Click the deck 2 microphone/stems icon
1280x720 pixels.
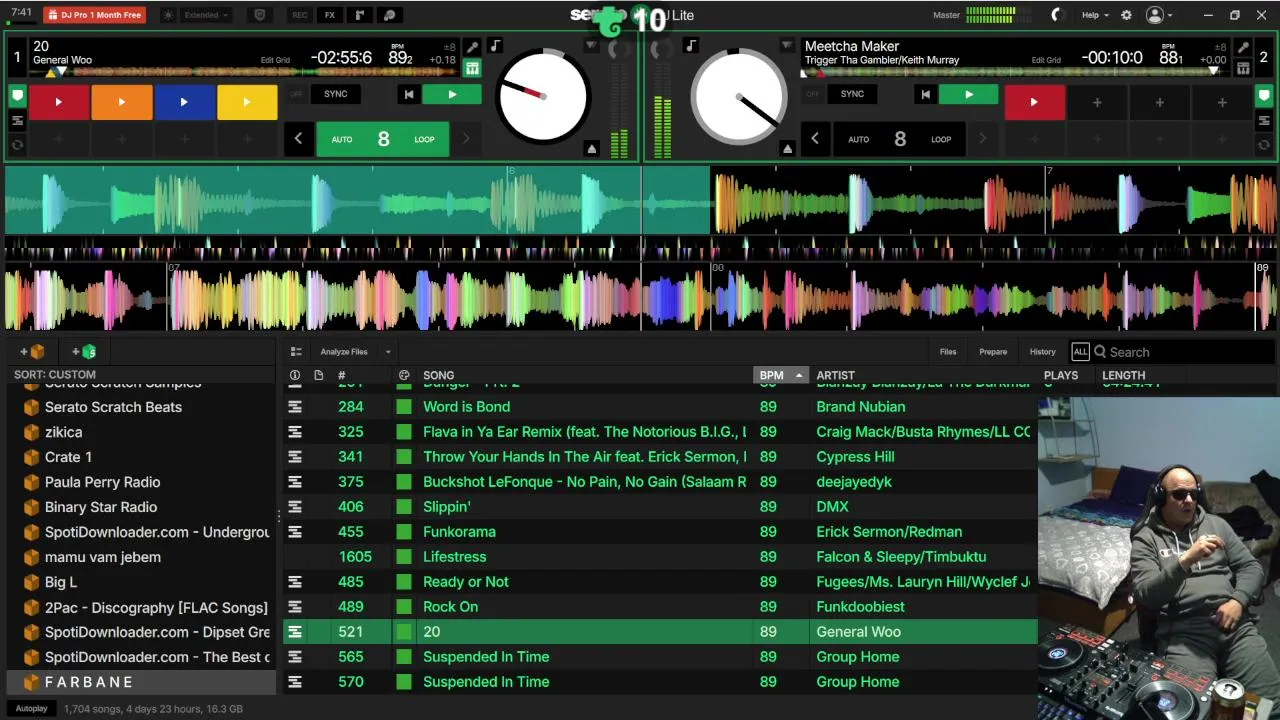point(1243,47)
